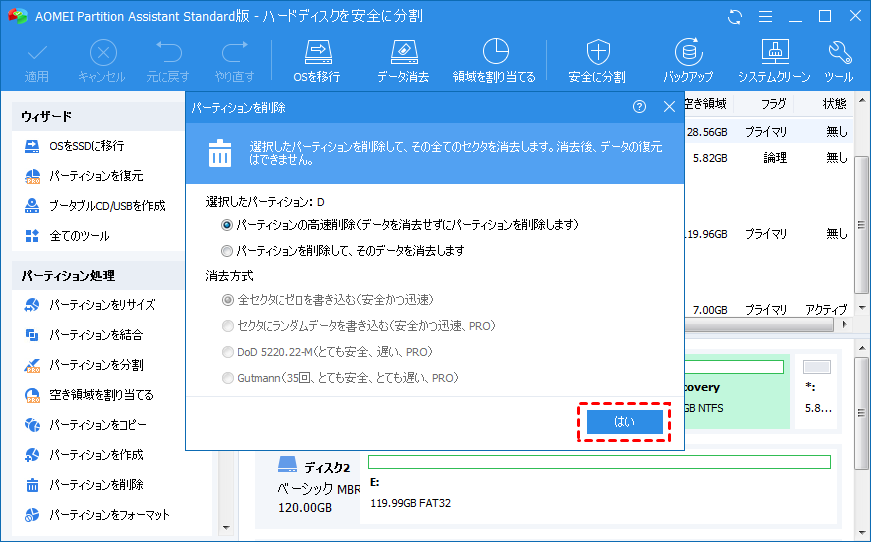
Task: Click the キャンセル toolbar icon
Action: 102,62
